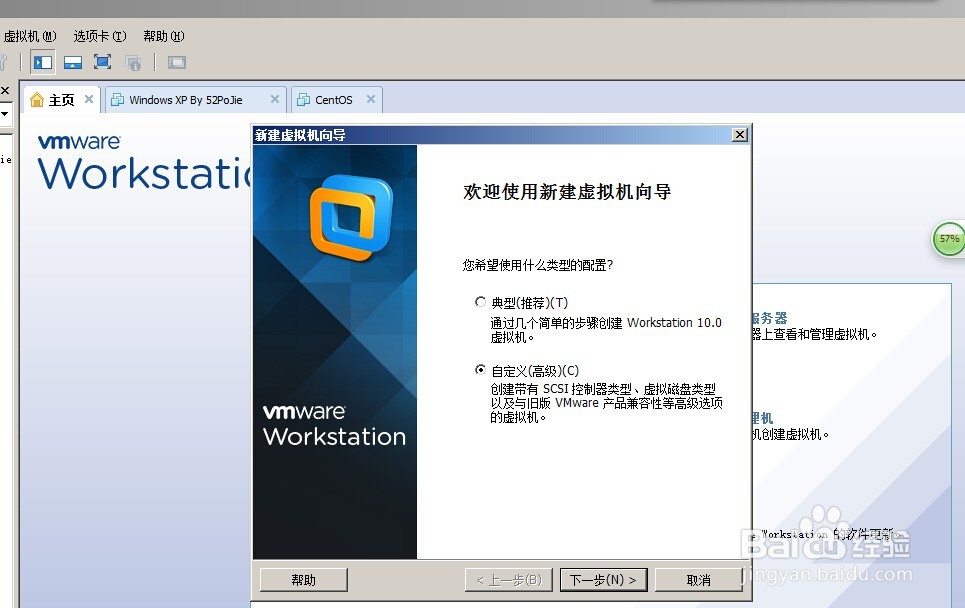The height and width of the screenshot is (608, 965).
Task: Toggle the library sidebar view icon
Action: 42,62
